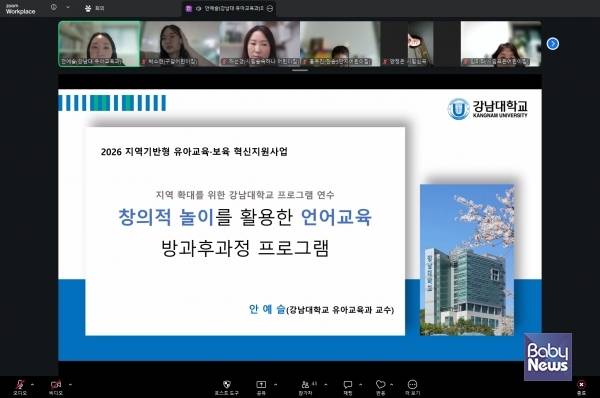Open the chat bubble icon

347,384
